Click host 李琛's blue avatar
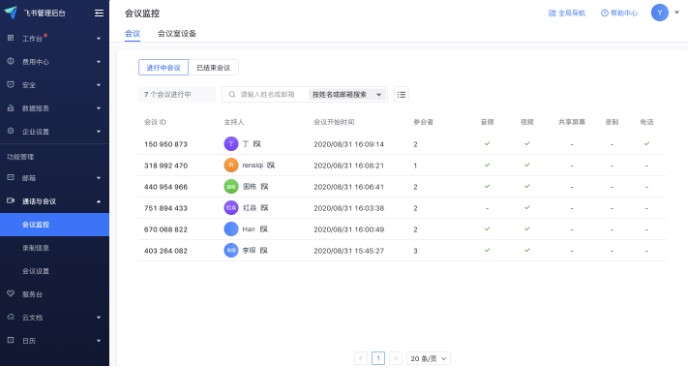The height and width of the screenshot is (372, 696). pyautogui.click(x=231, y=250)
